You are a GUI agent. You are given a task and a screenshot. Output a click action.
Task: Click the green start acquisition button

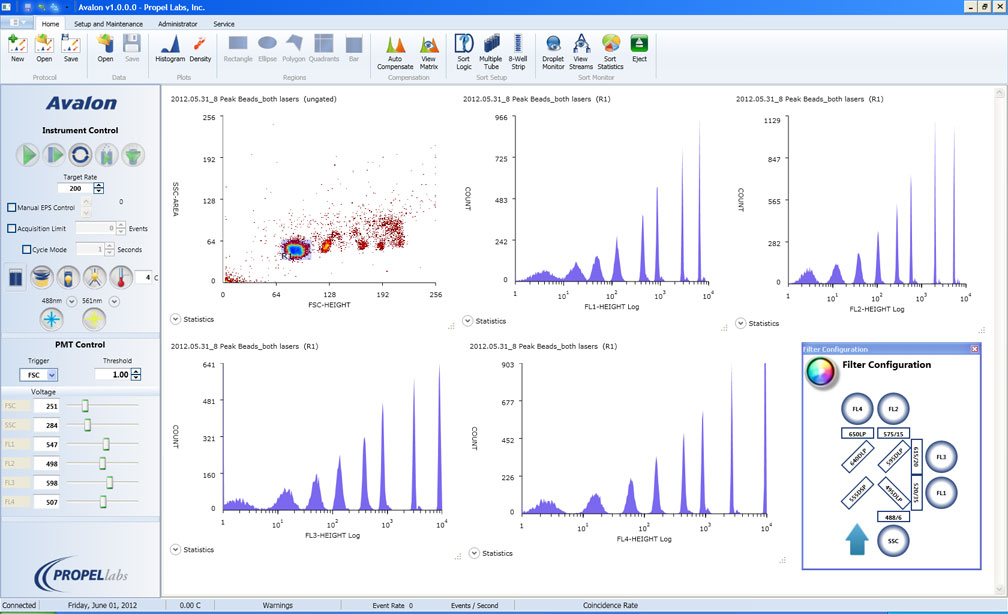[28, 155]
